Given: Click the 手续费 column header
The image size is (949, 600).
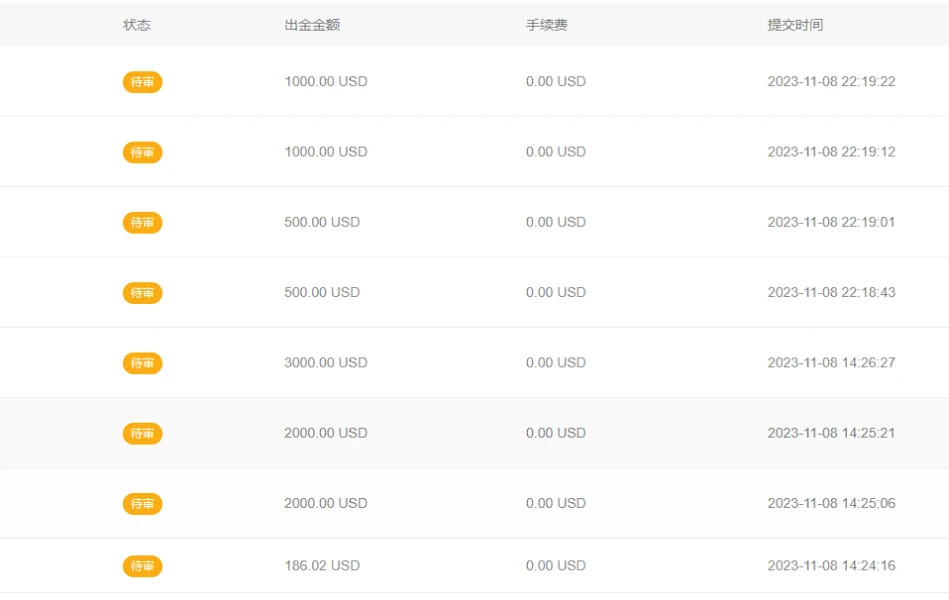Looking at the screenshot, I should [x=547, y=25].
